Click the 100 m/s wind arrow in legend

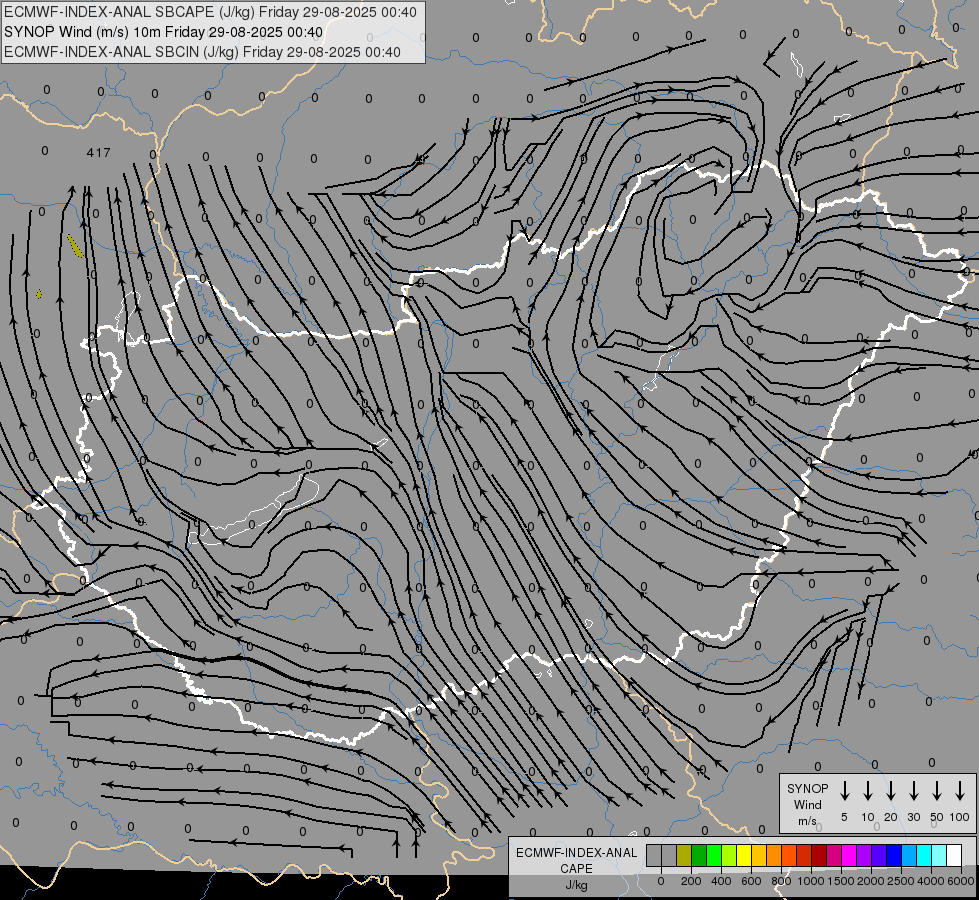960,790
